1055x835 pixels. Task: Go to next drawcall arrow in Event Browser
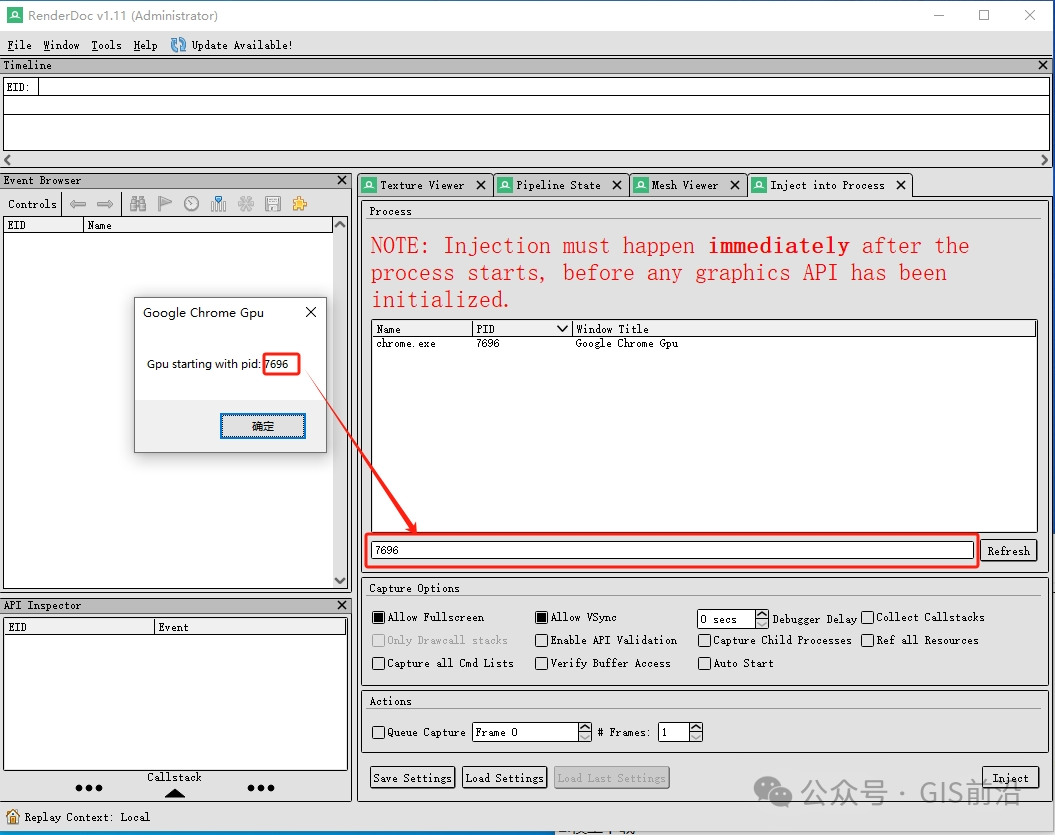(105, 204)
